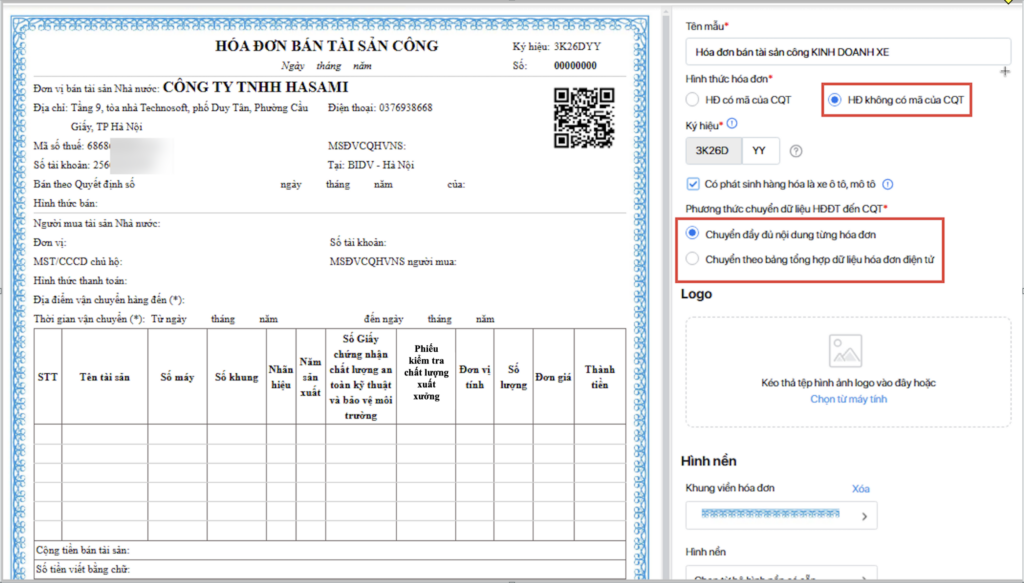
Task: Click the Tên tài sản column header
Action: pyautogui.click(x=104, y=377)
